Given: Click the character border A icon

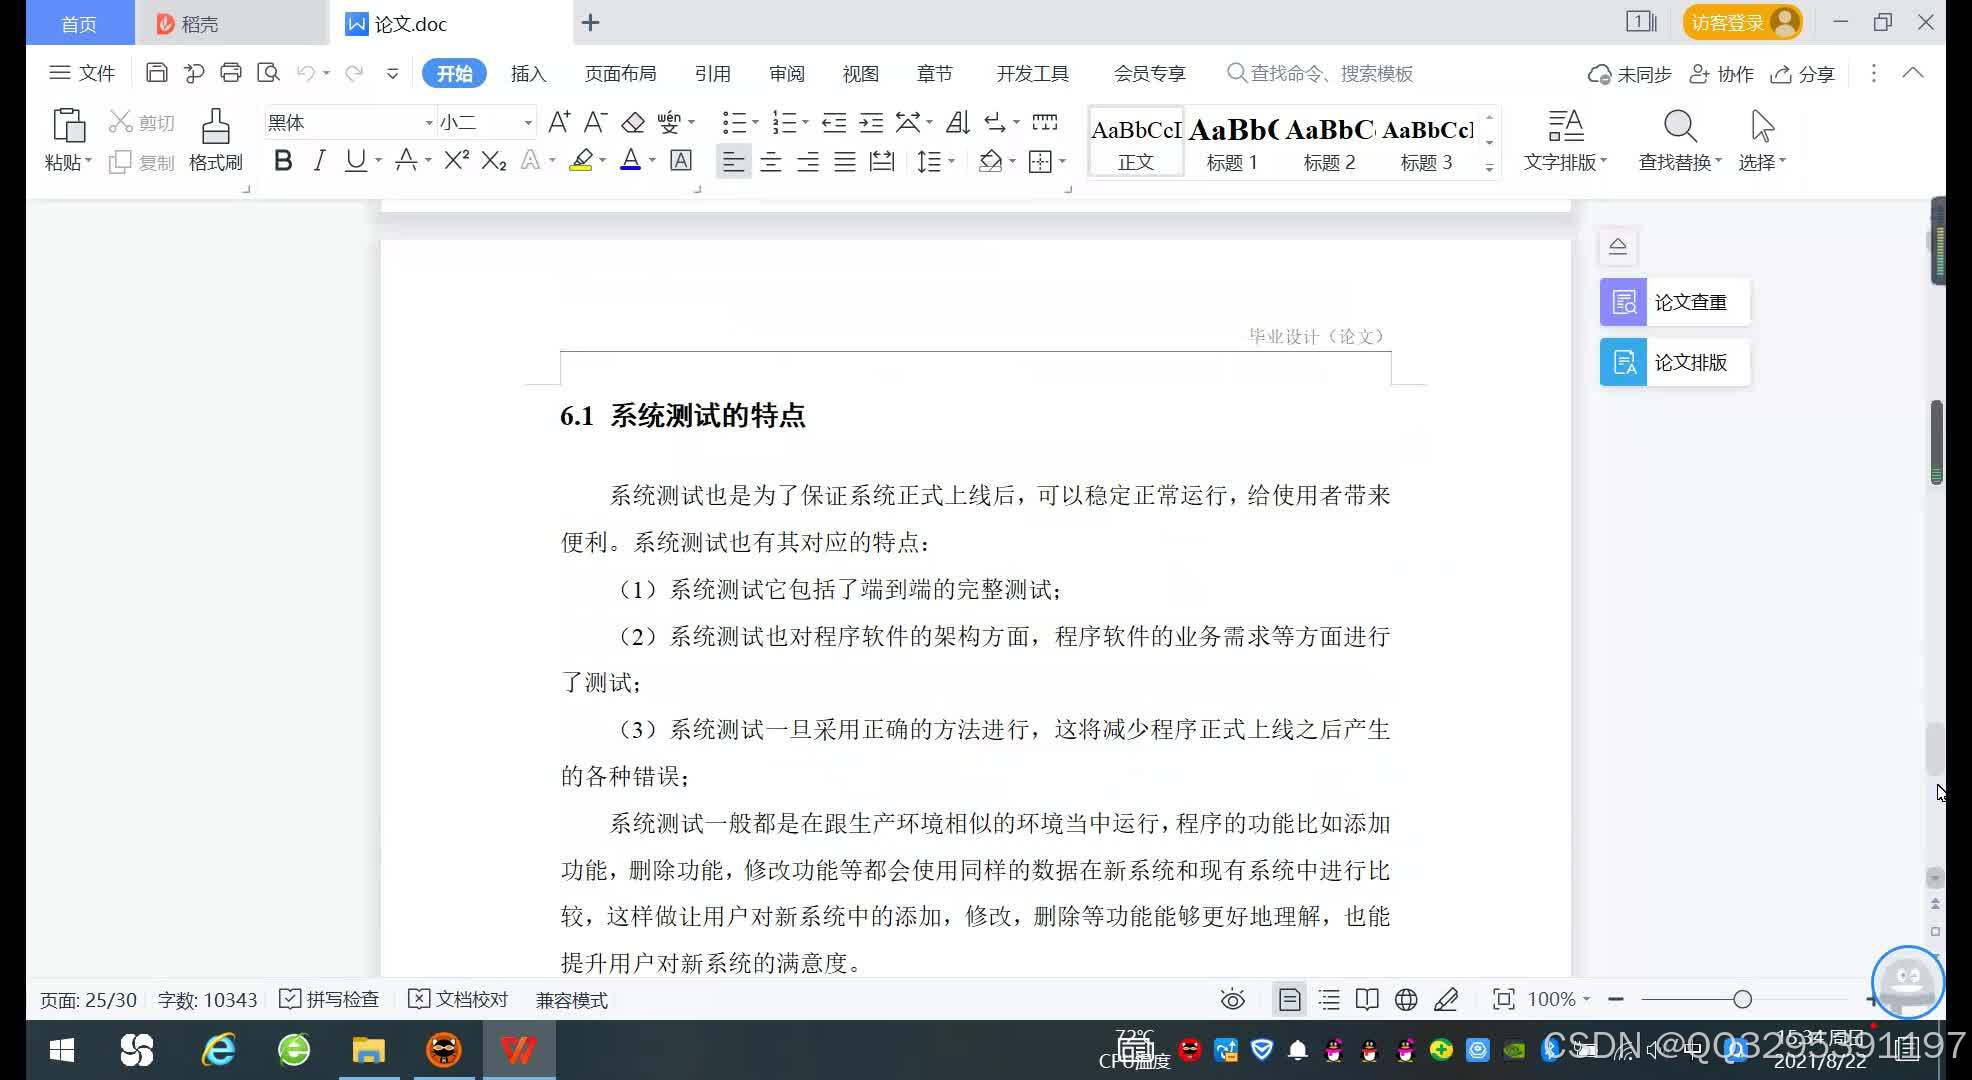Looking at the screenshot, I should pos(681,160).
